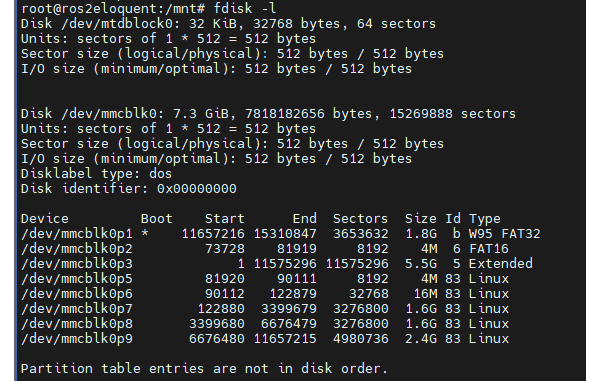Click the /dev/mmcblk0p5 device entry

[77, 278]
